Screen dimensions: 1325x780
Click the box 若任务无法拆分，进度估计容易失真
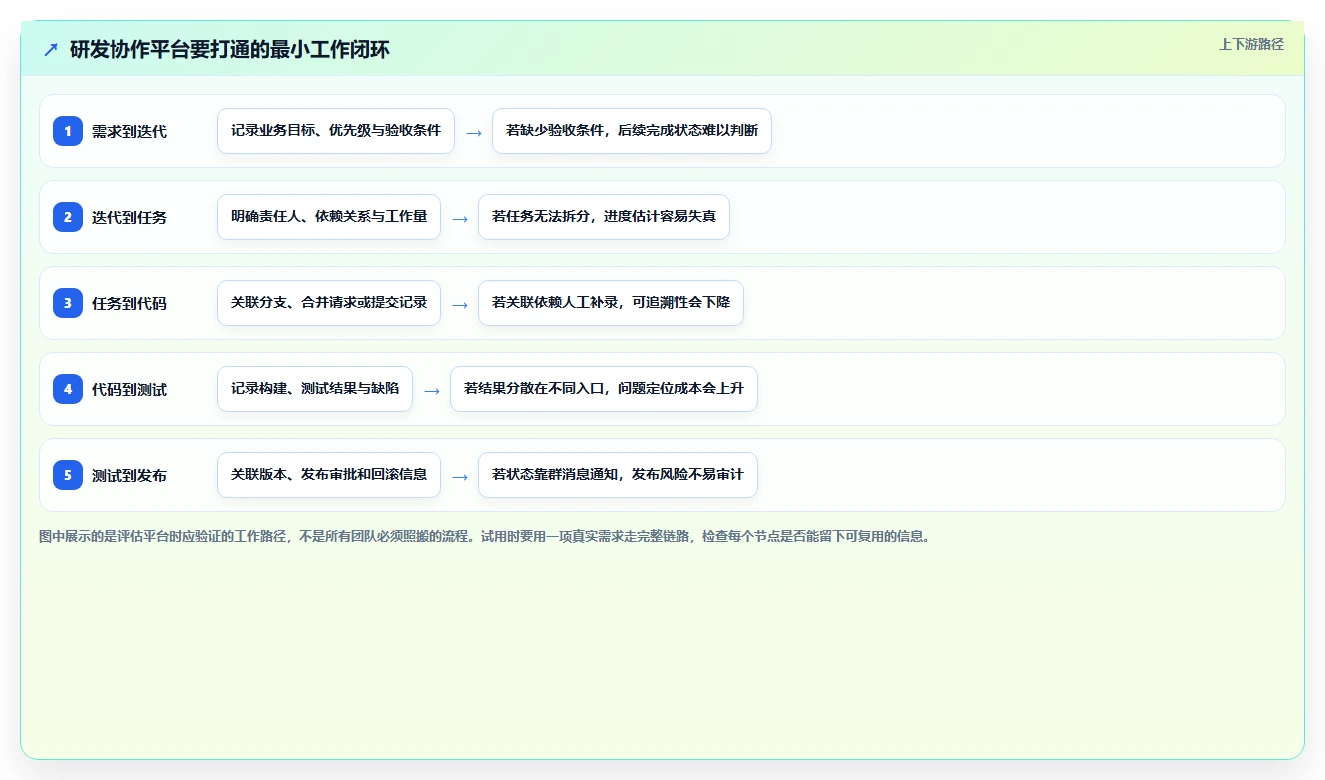(604, 217)
